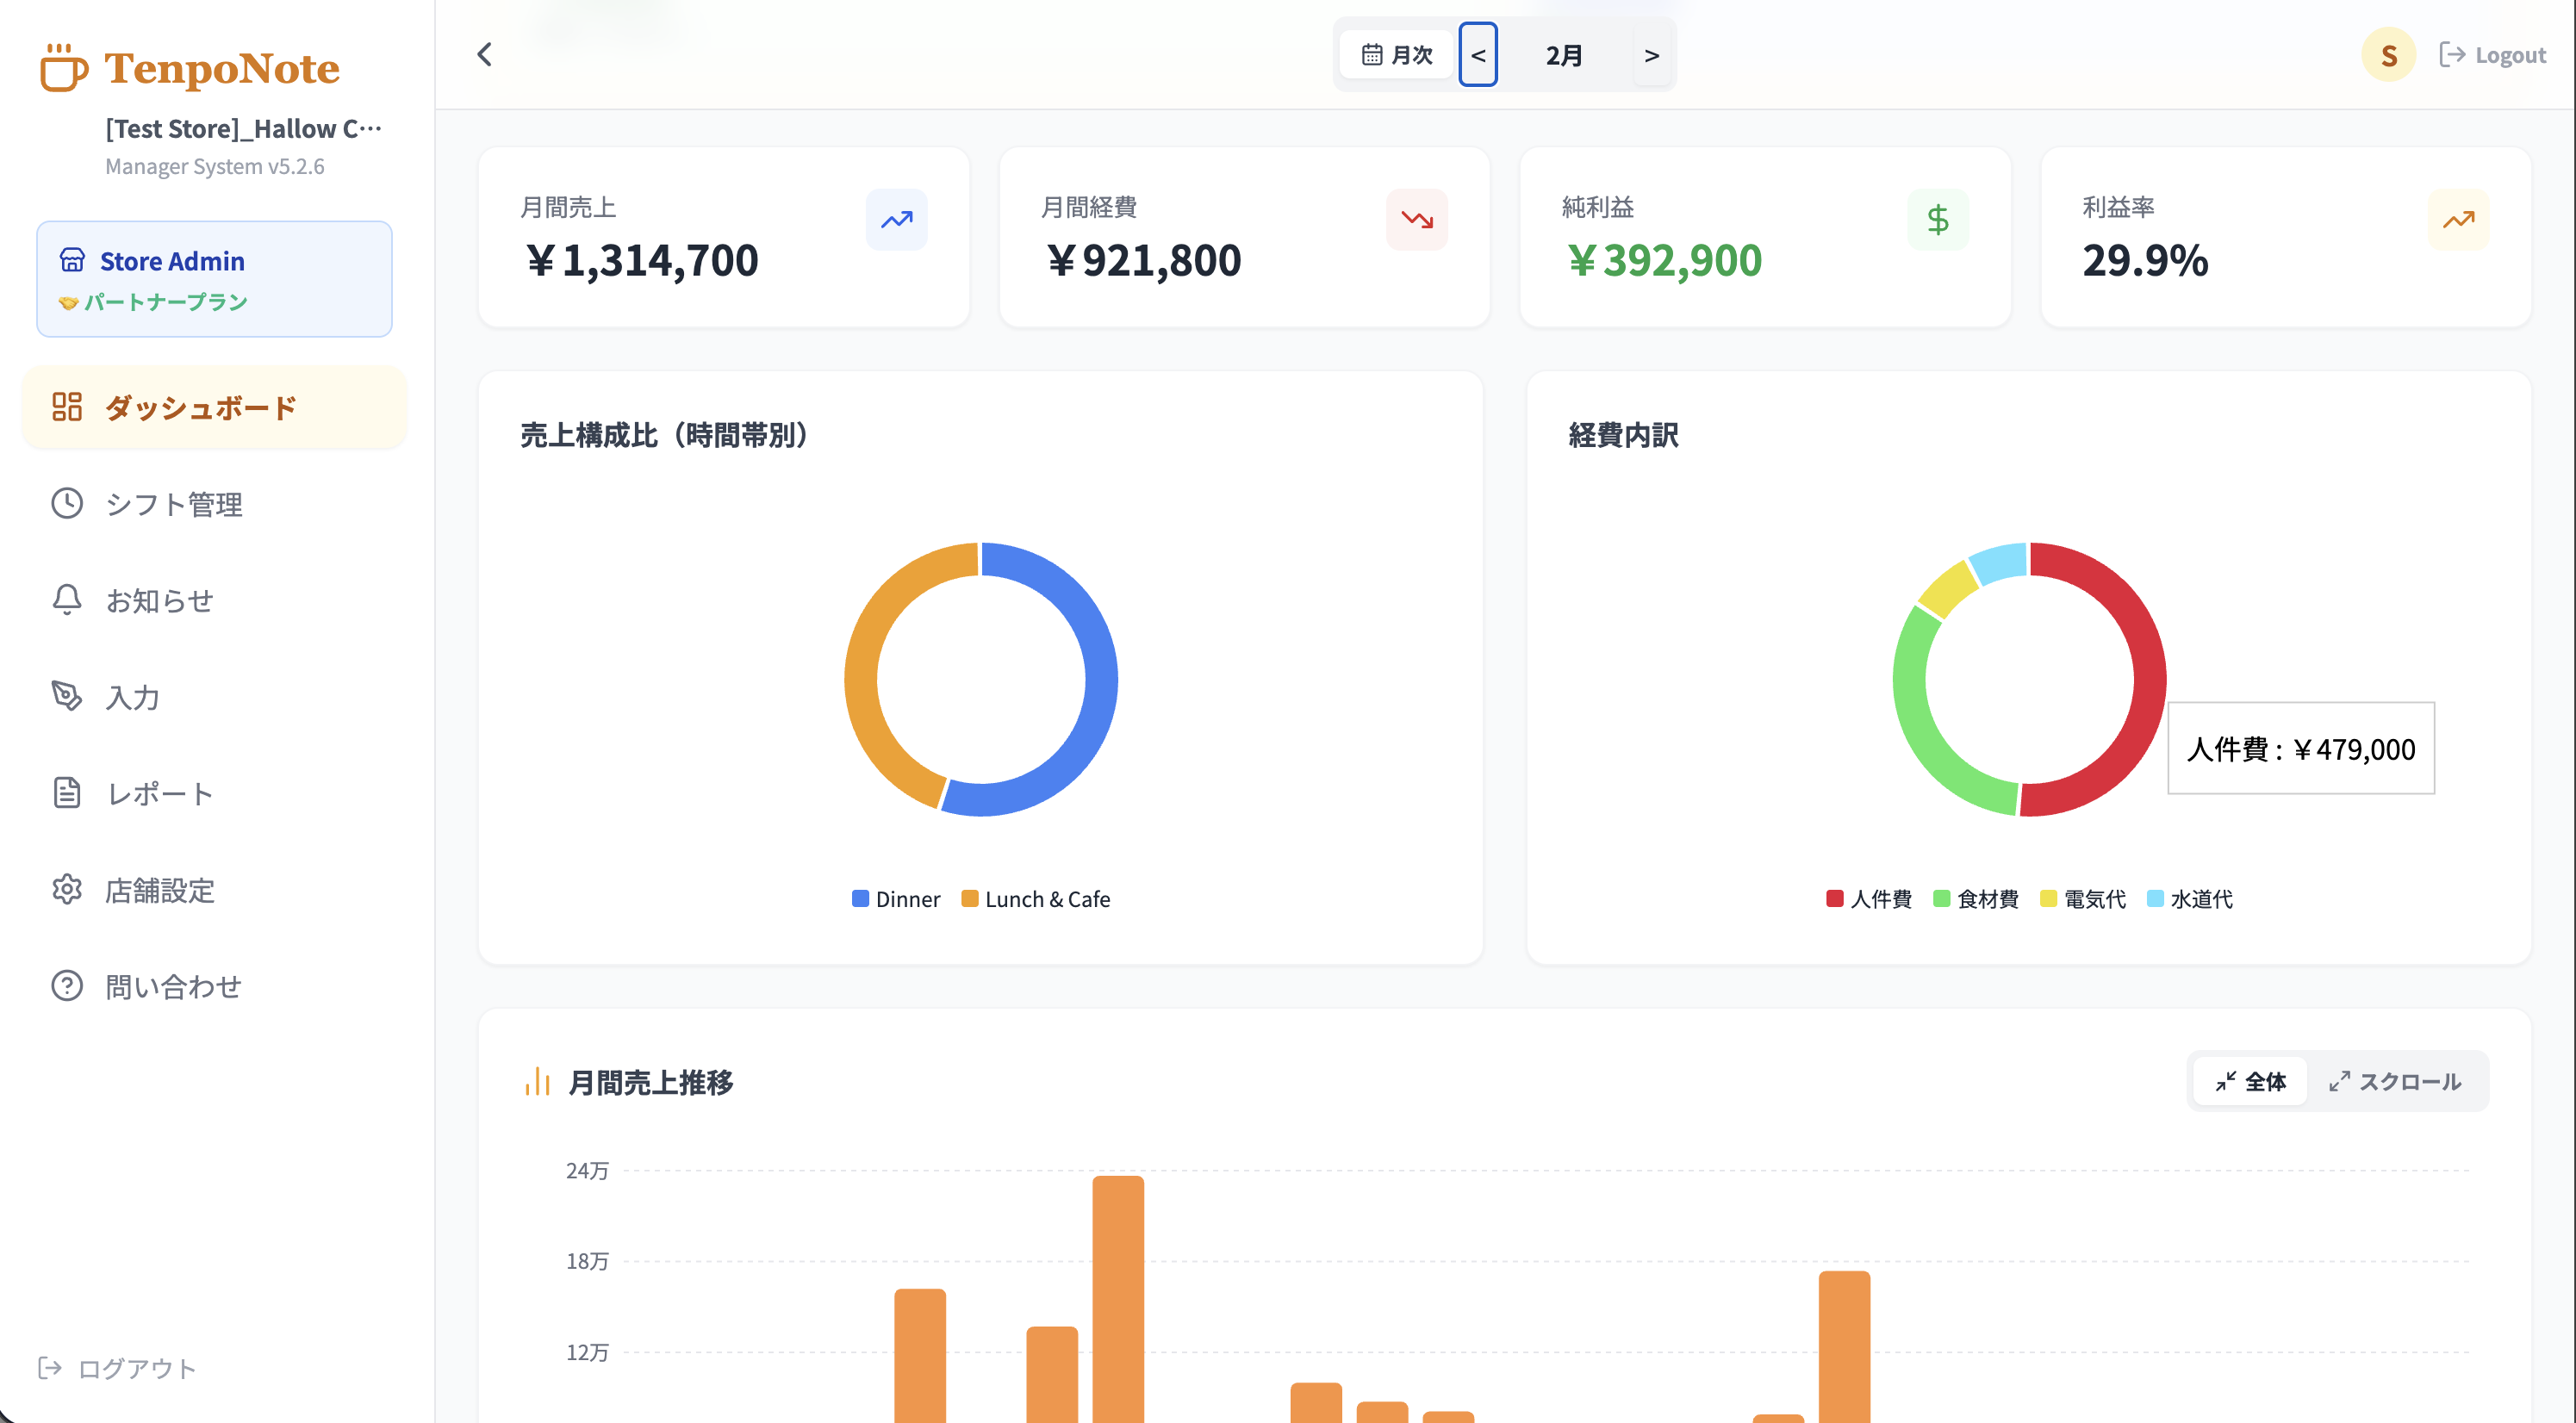Screen dimensions: 2576x1423
Task: Toggle the Lunch & Cafe legend item
Action: coord(1036,899)
